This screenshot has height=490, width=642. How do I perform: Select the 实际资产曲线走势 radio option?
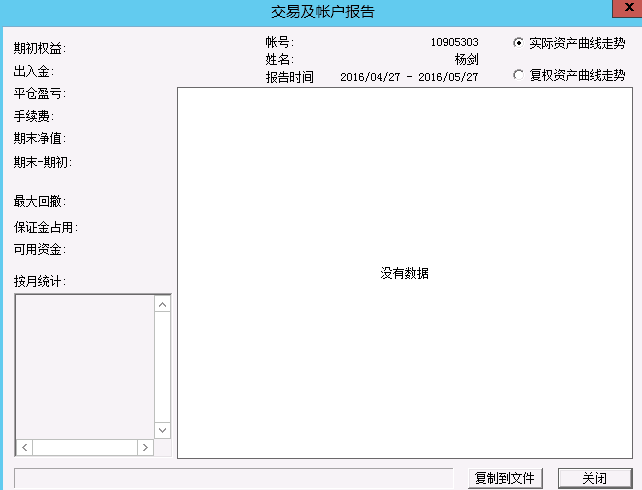point(518,43)
